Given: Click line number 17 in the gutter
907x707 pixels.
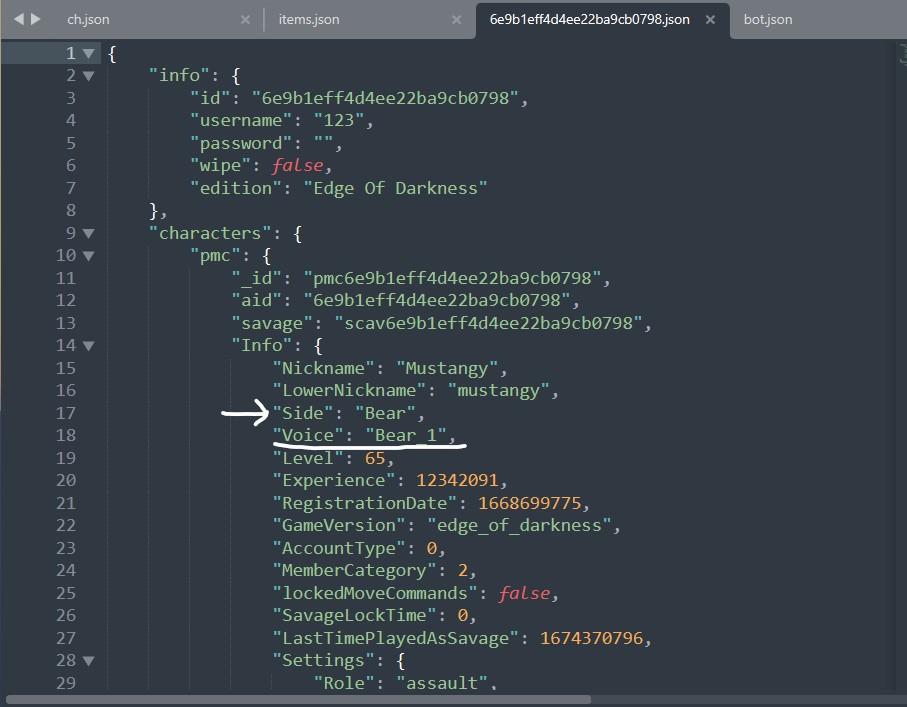Looking at the screenshot, I should tap(66, 413).
